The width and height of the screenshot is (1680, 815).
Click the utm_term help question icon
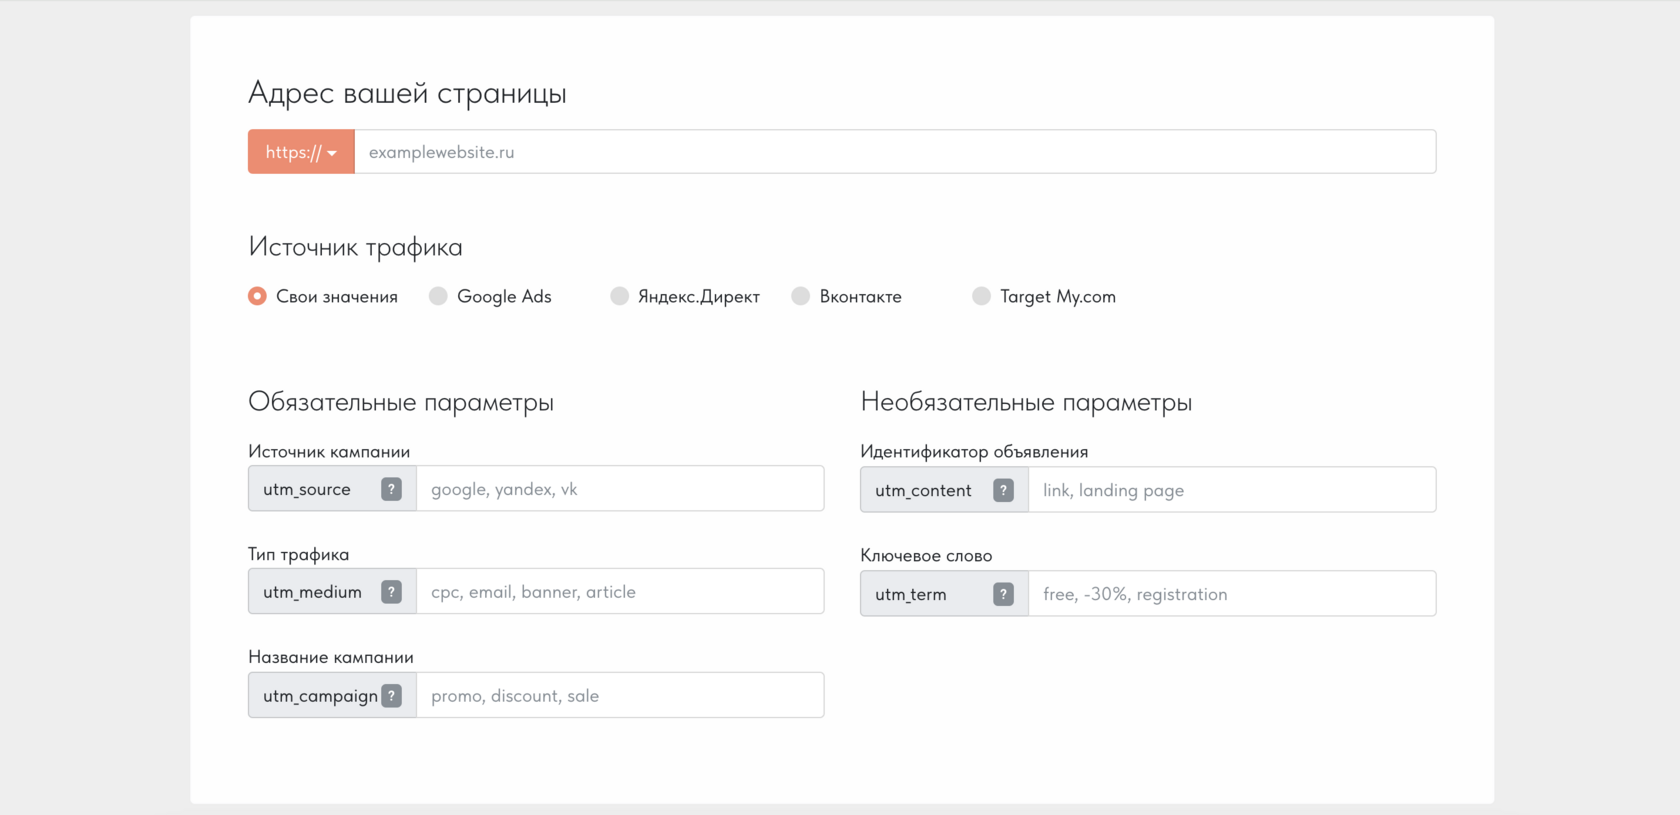[x=1003, y=594]
